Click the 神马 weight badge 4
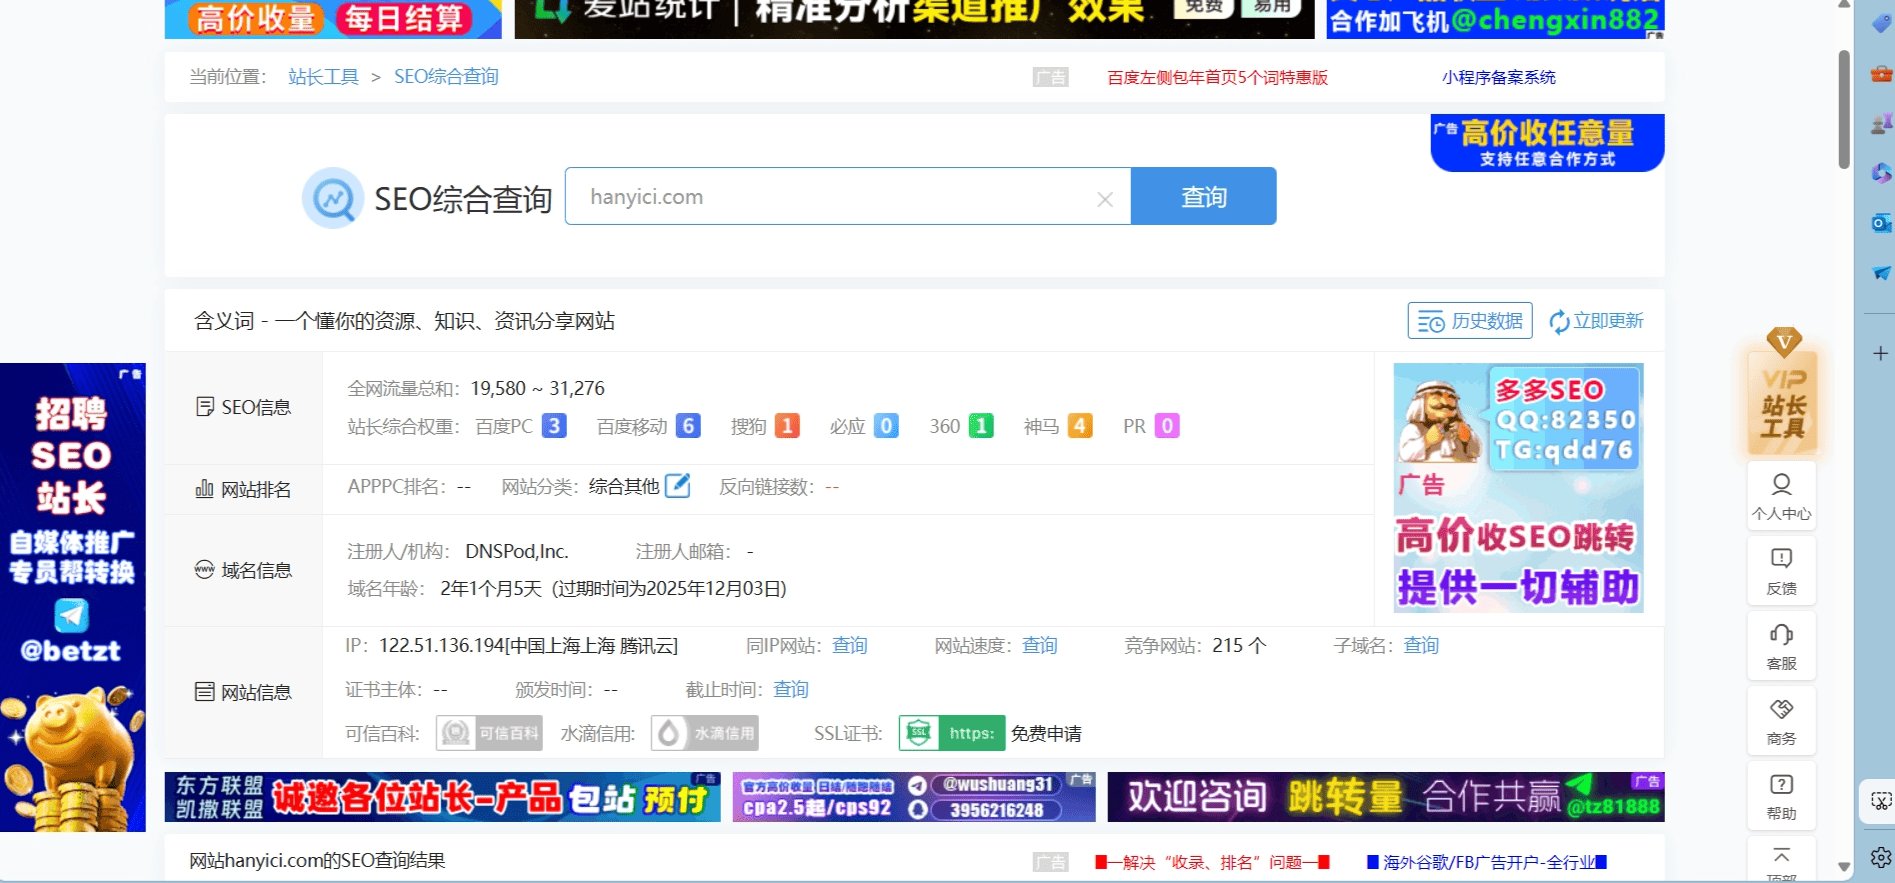This screenshot has width=1895, height=883. [1080, 426]
